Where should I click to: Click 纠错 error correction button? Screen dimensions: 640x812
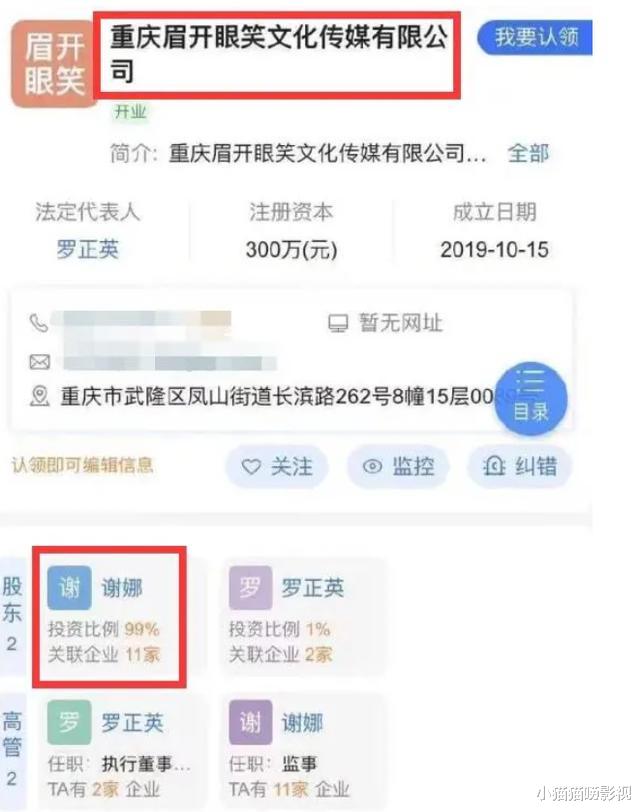pos(520,467)
